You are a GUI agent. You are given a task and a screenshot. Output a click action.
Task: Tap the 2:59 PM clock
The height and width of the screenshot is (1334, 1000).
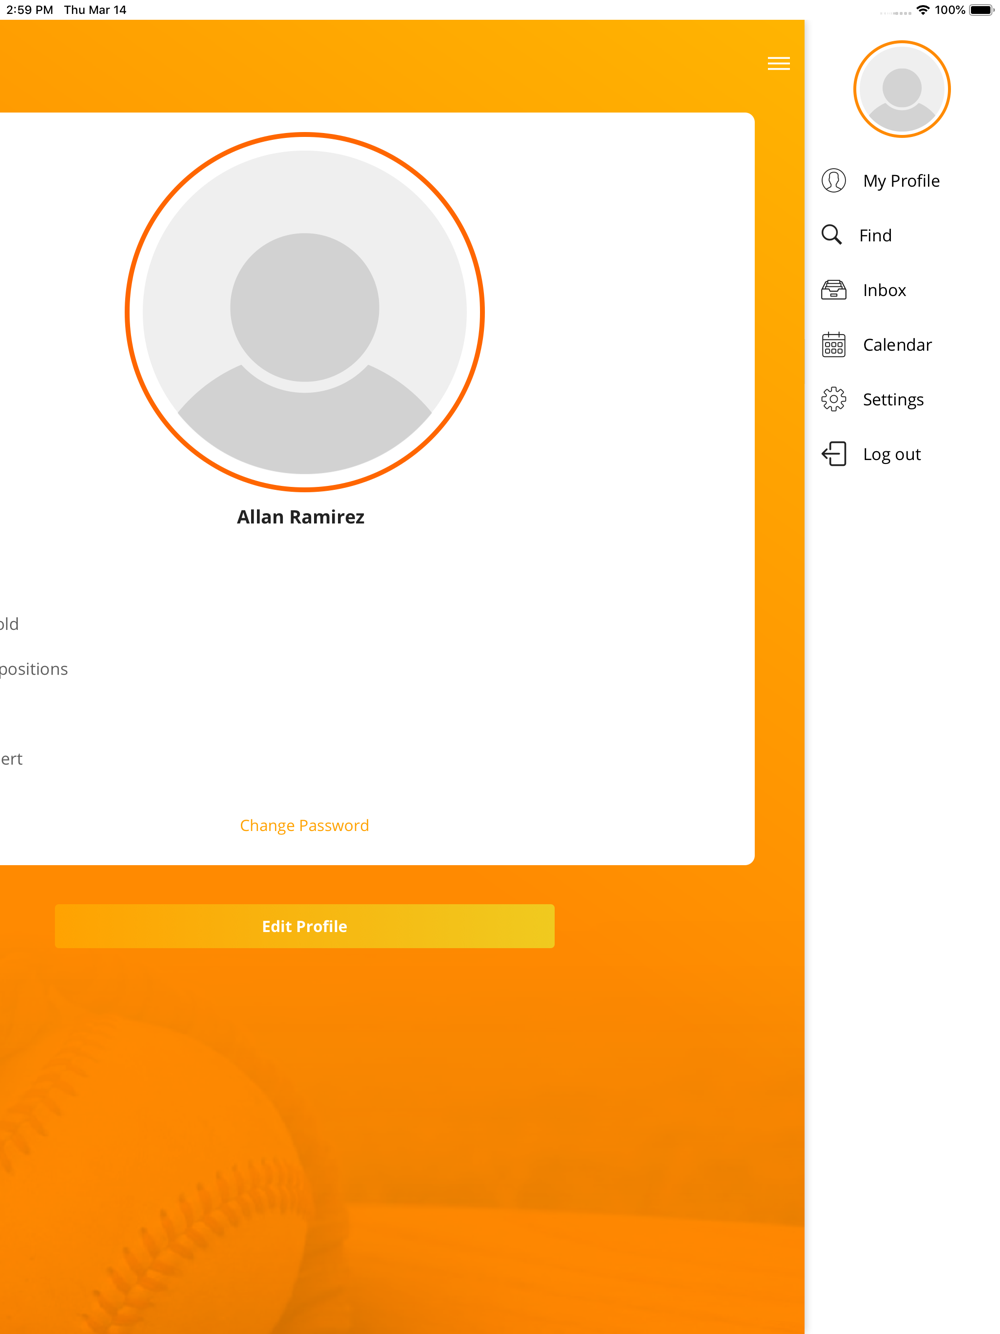(x=29, y=10)
